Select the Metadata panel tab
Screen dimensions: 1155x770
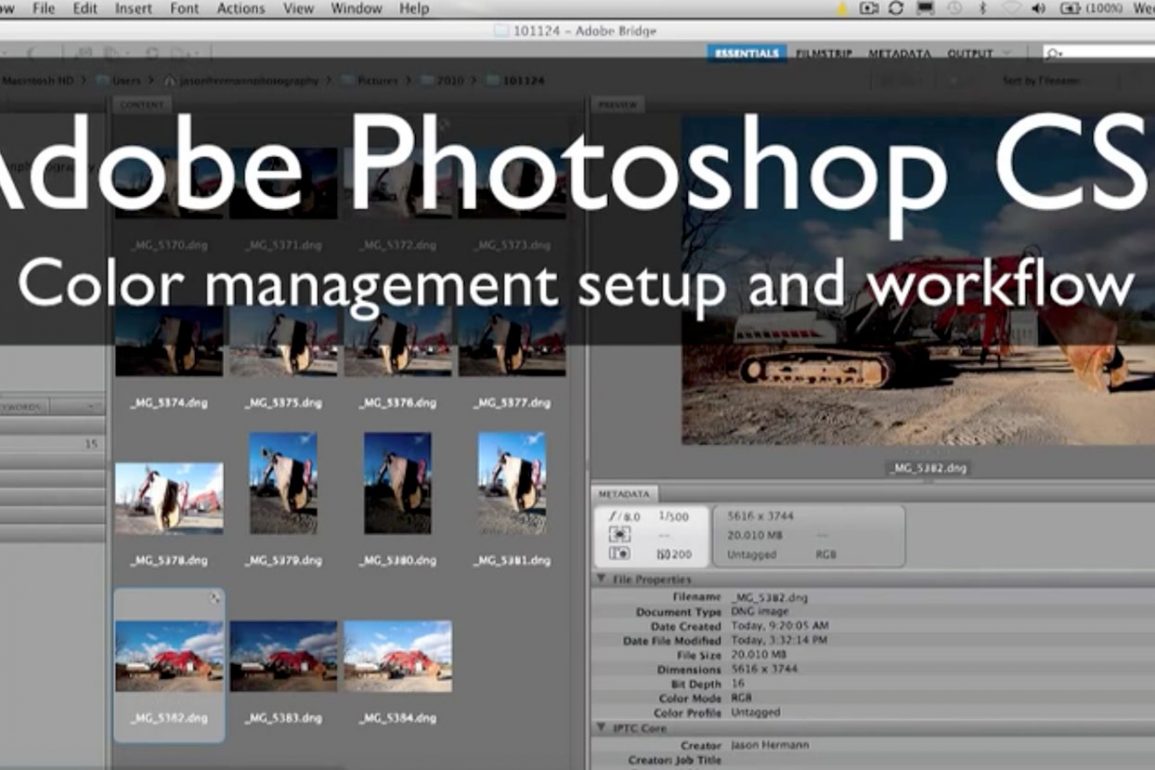624,494
